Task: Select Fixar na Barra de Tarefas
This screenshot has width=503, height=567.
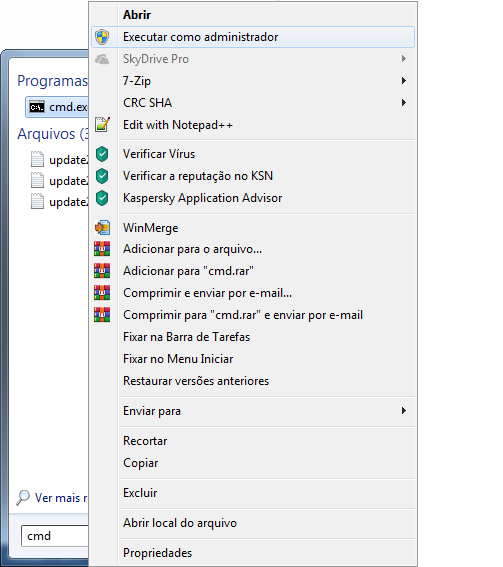Action: [253, 337]
